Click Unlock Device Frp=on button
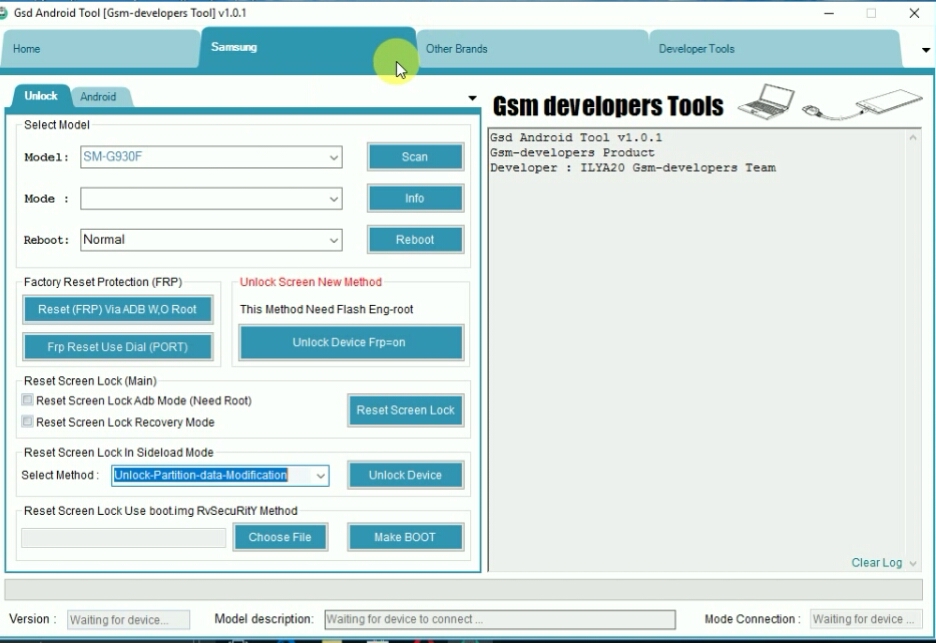Image resolution: width=936 pixels, height=643 pixels. point(351,342)
